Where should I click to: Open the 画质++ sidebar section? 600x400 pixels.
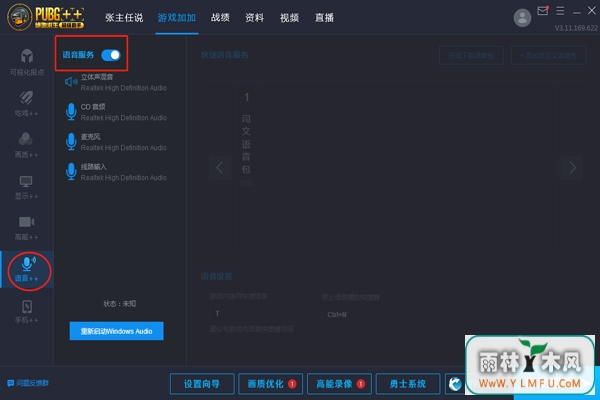tap(26, 145)
